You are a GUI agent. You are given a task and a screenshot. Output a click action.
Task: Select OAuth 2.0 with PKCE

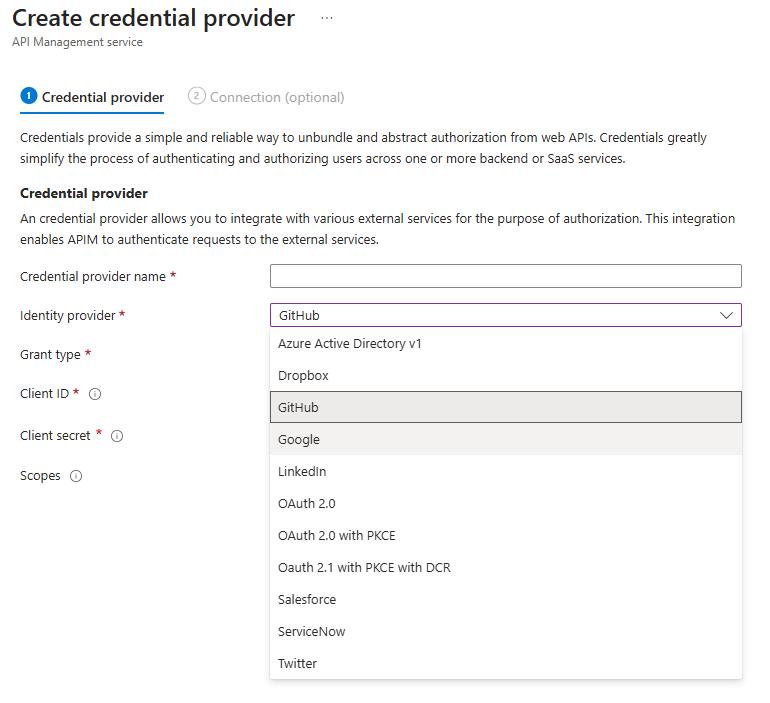pos(336,536)
